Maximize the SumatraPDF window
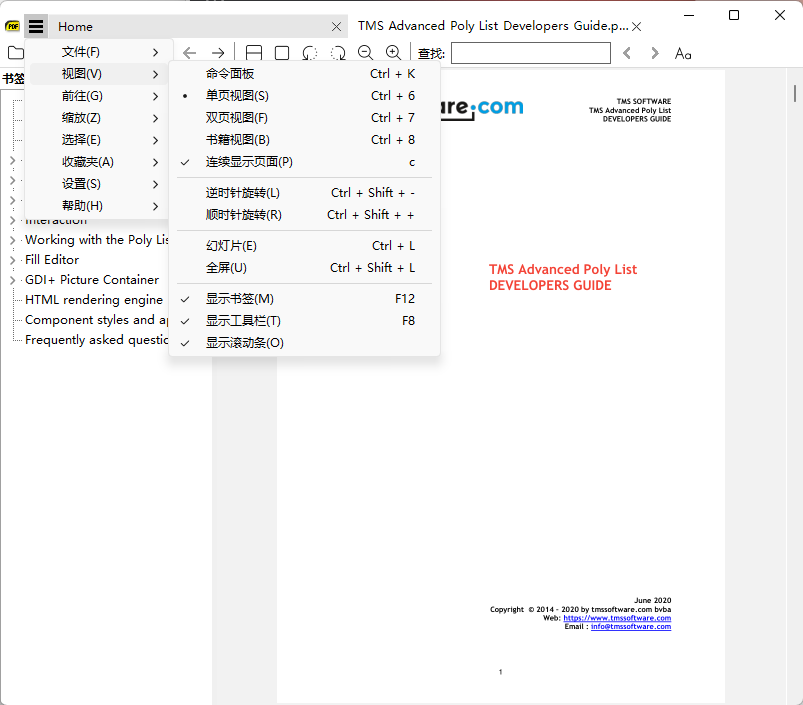803x705 pixels. tap(734, 15)
